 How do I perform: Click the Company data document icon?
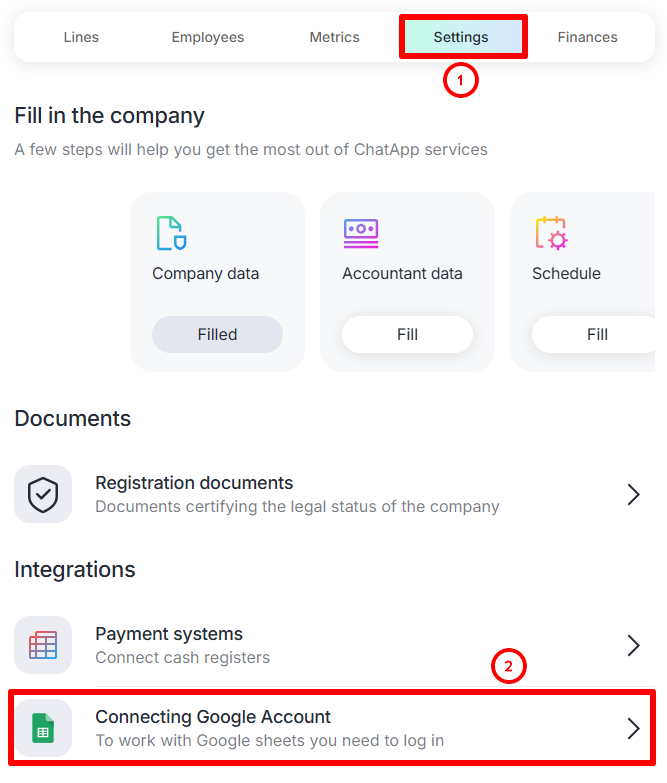pyautogui.click(x=171, y=233)
